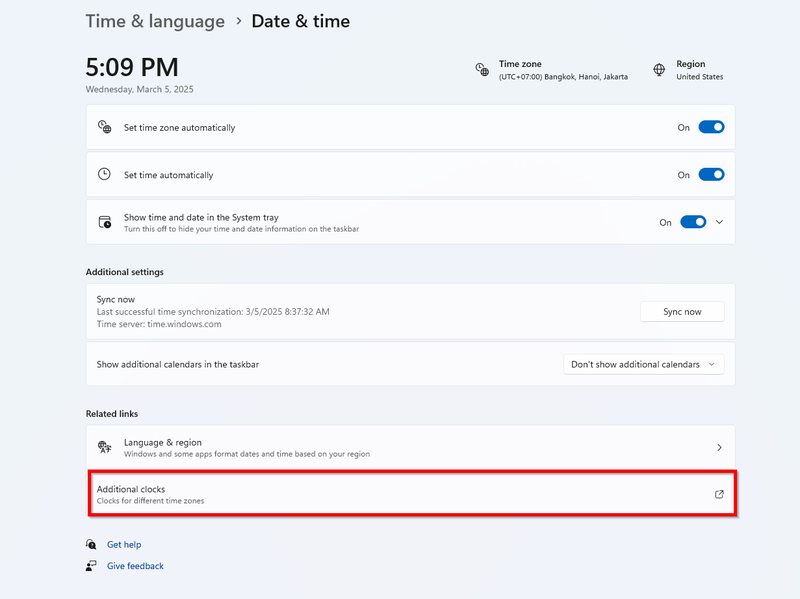Click the clock icon beside Set time automatically

(104, 174)
